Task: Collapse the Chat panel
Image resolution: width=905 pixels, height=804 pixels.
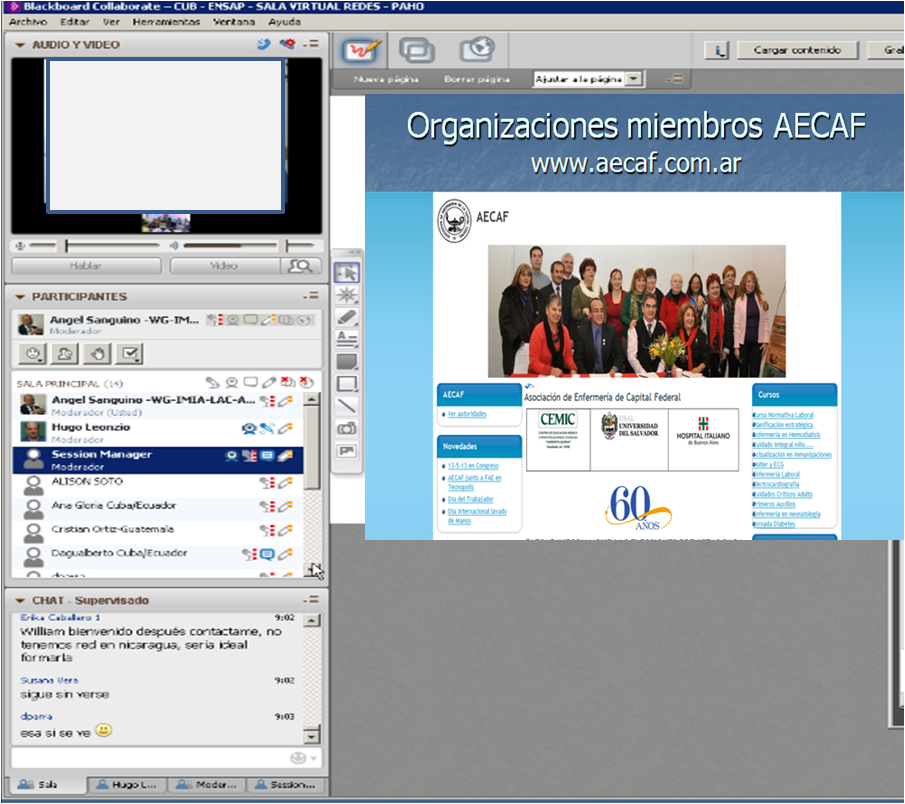Action: tap(20, 601)
